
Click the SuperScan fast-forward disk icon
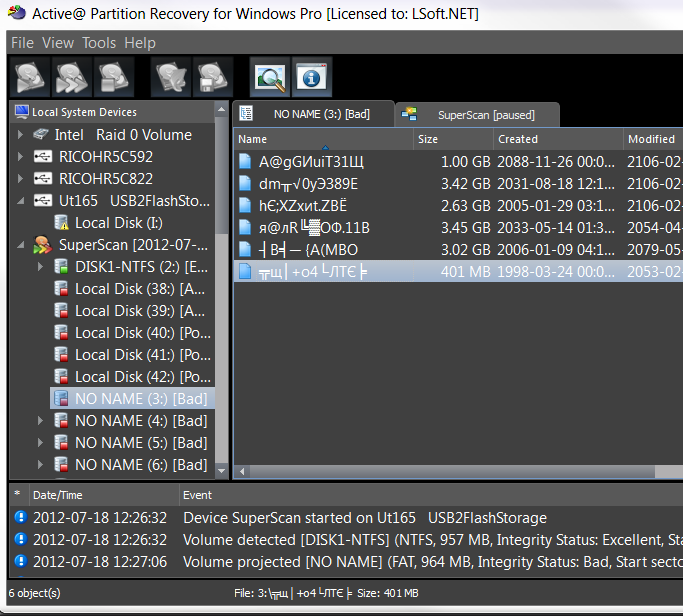71,78
